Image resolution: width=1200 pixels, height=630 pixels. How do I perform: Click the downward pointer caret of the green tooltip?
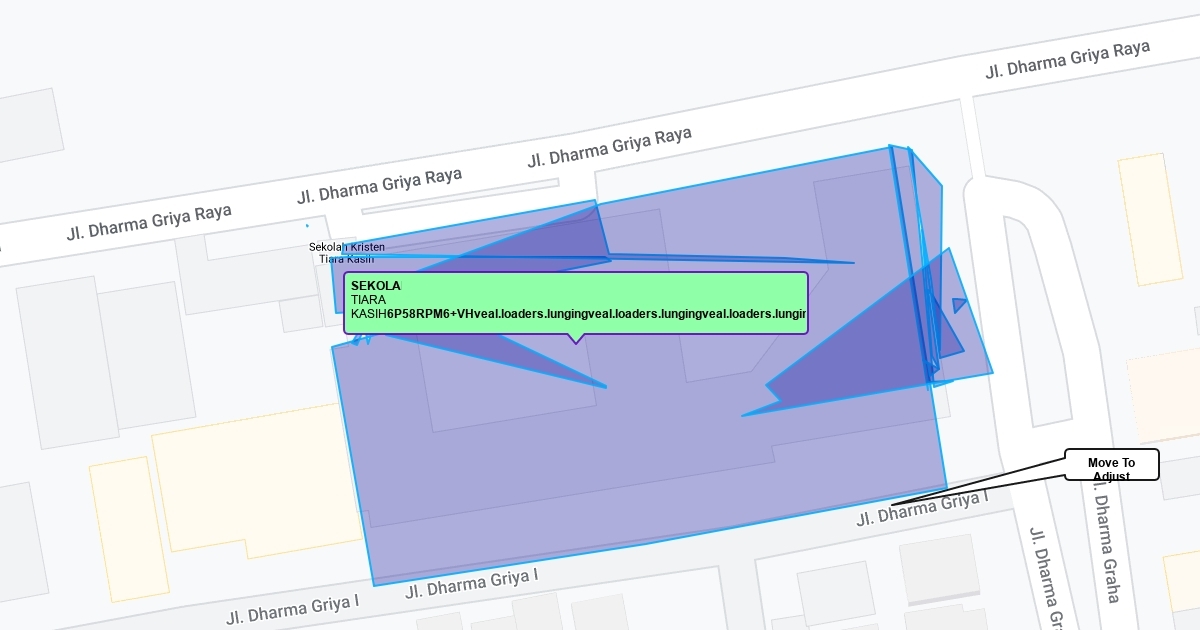click(x=575, y=339)
